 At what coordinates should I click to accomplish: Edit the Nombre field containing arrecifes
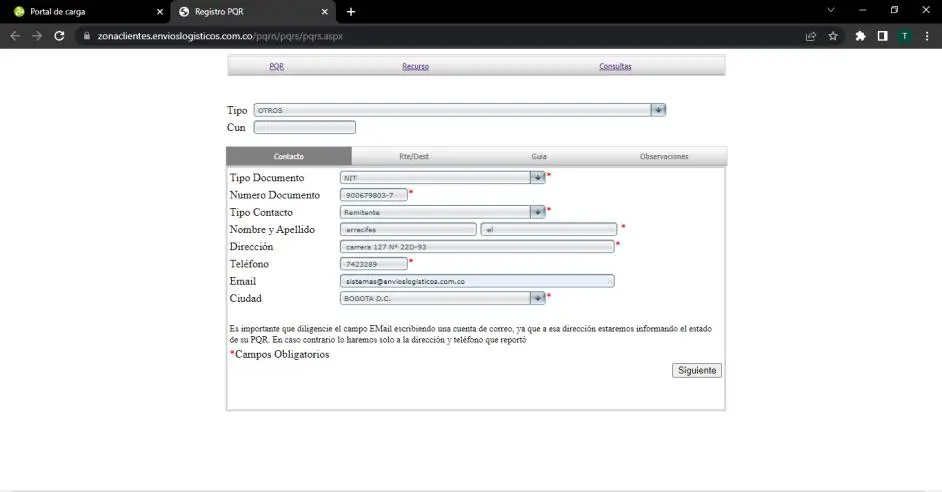[x=408, y=229]
